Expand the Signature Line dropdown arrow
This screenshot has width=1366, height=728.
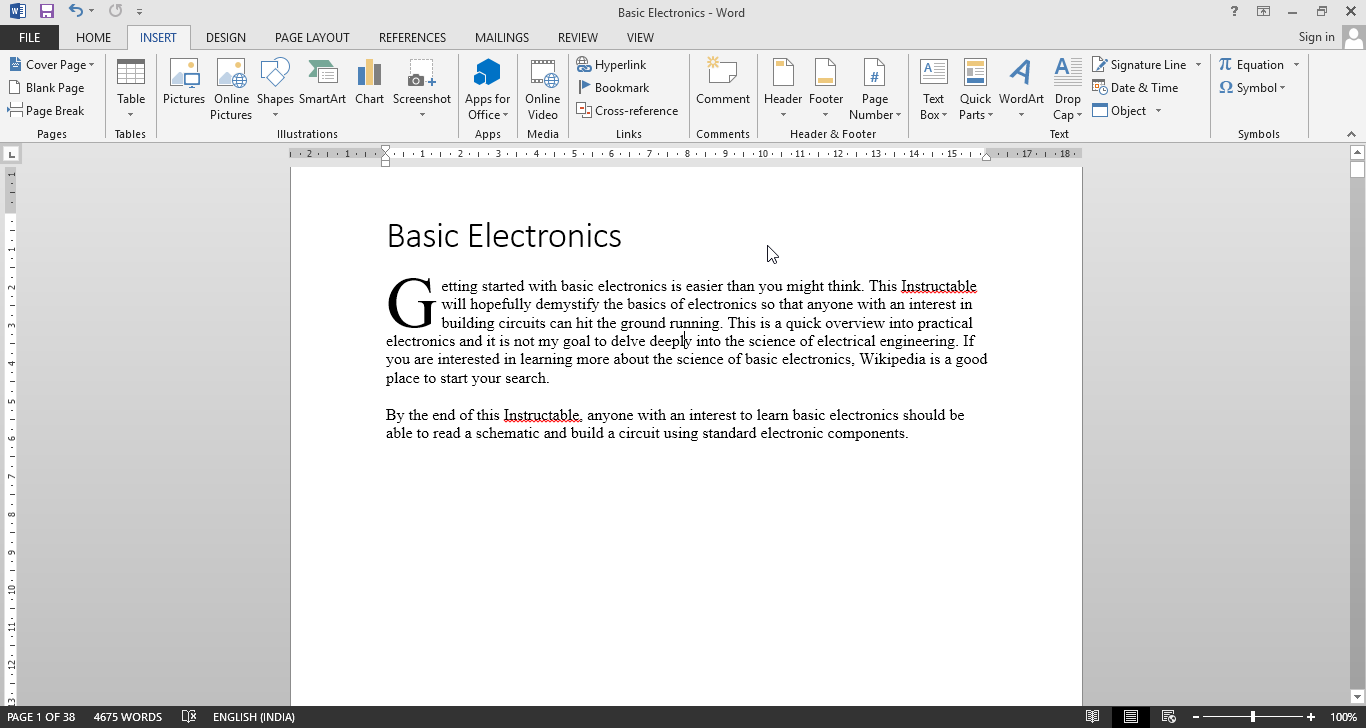[1198, 65]
